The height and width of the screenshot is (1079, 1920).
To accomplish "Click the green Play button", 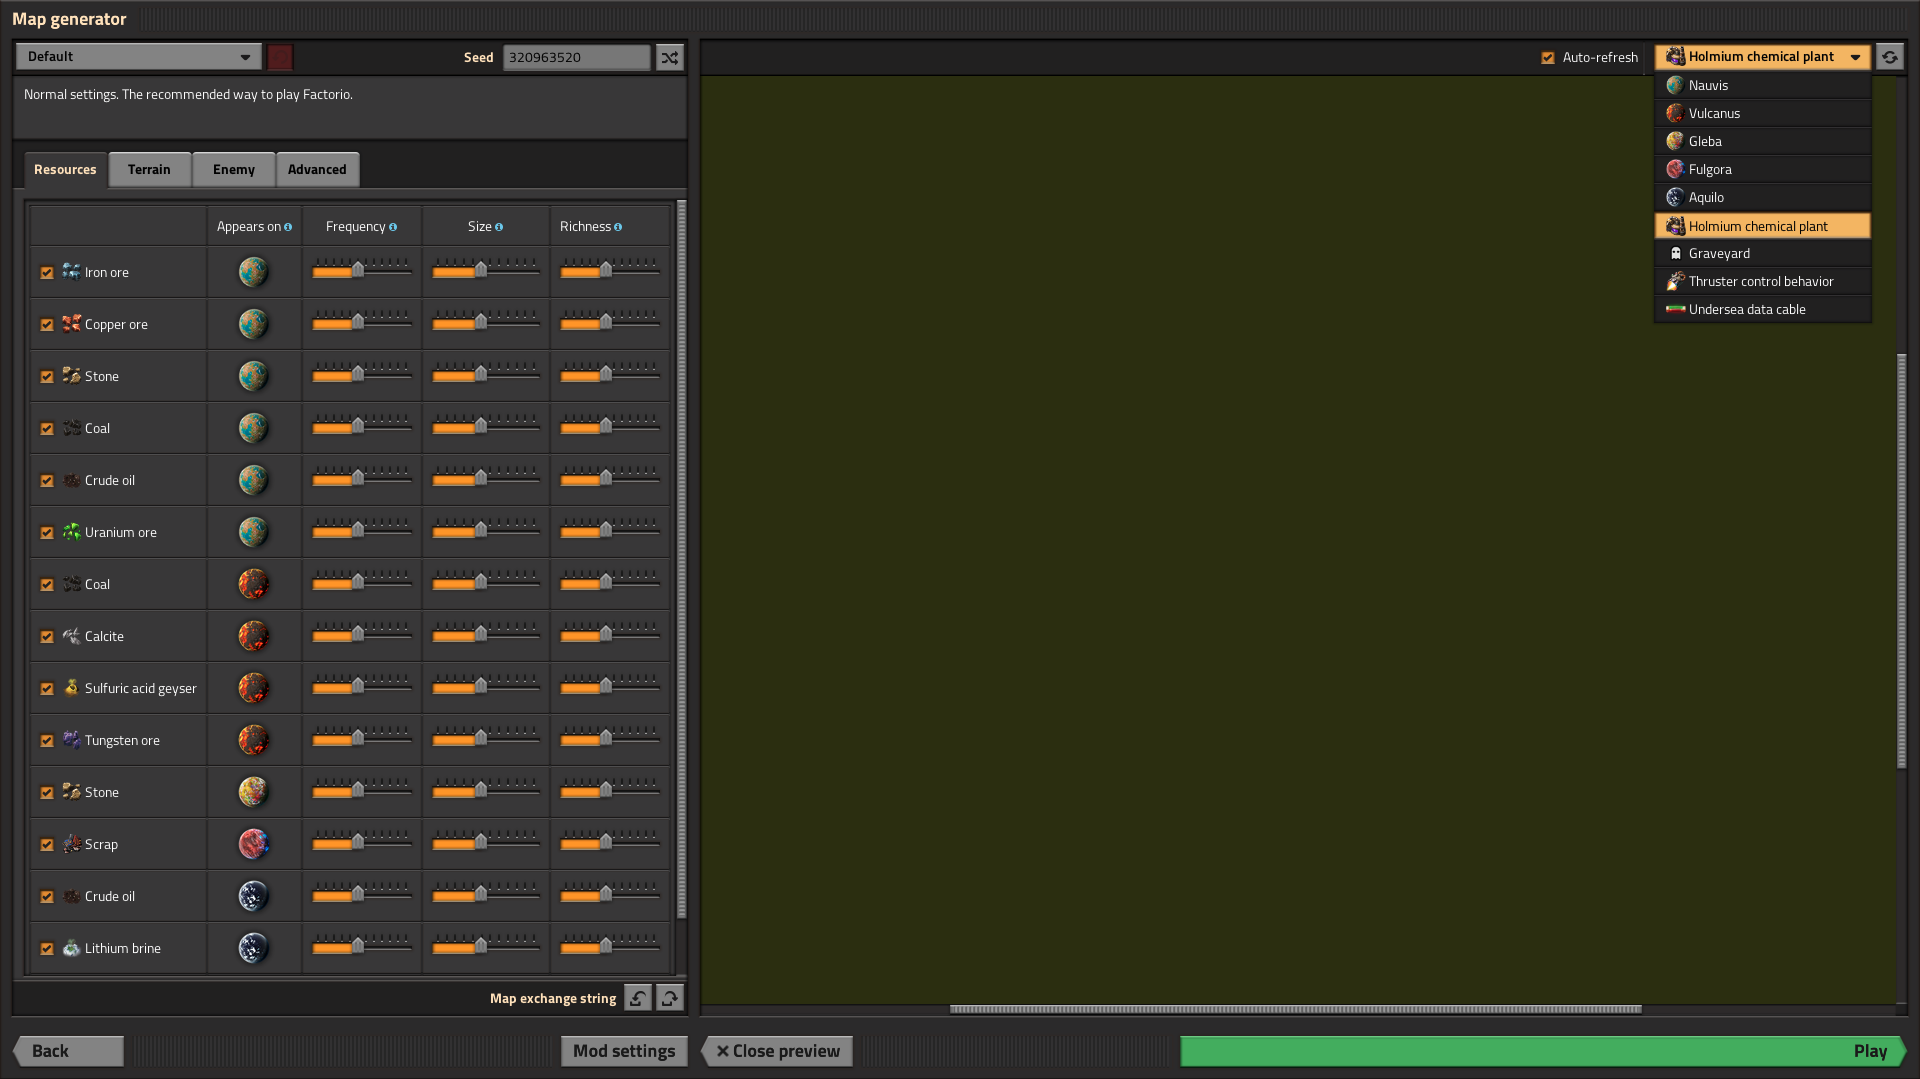I will tap(1543, 1051).
